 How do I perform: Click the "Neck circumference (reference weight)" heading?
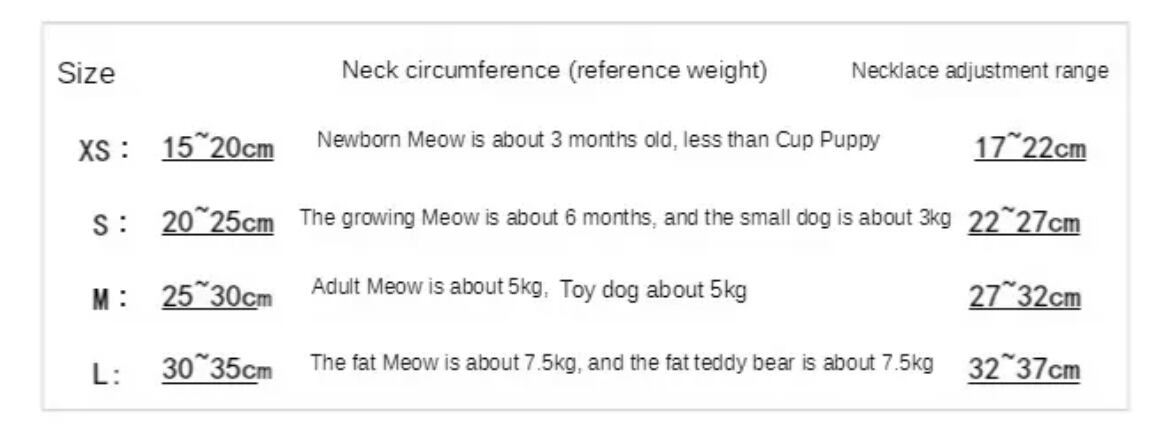[555, 71]
